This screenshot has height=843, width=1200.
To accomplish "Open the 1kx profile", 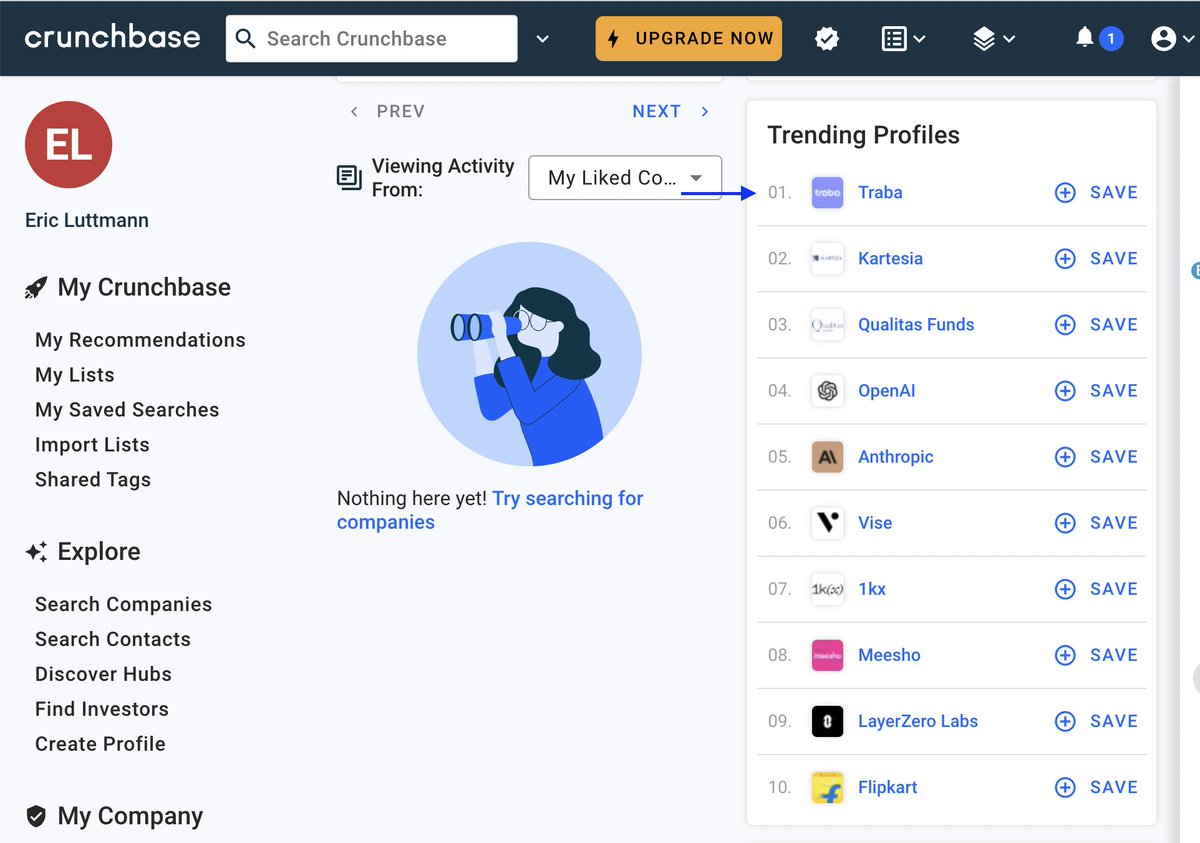I will click(x=872, y=589).
